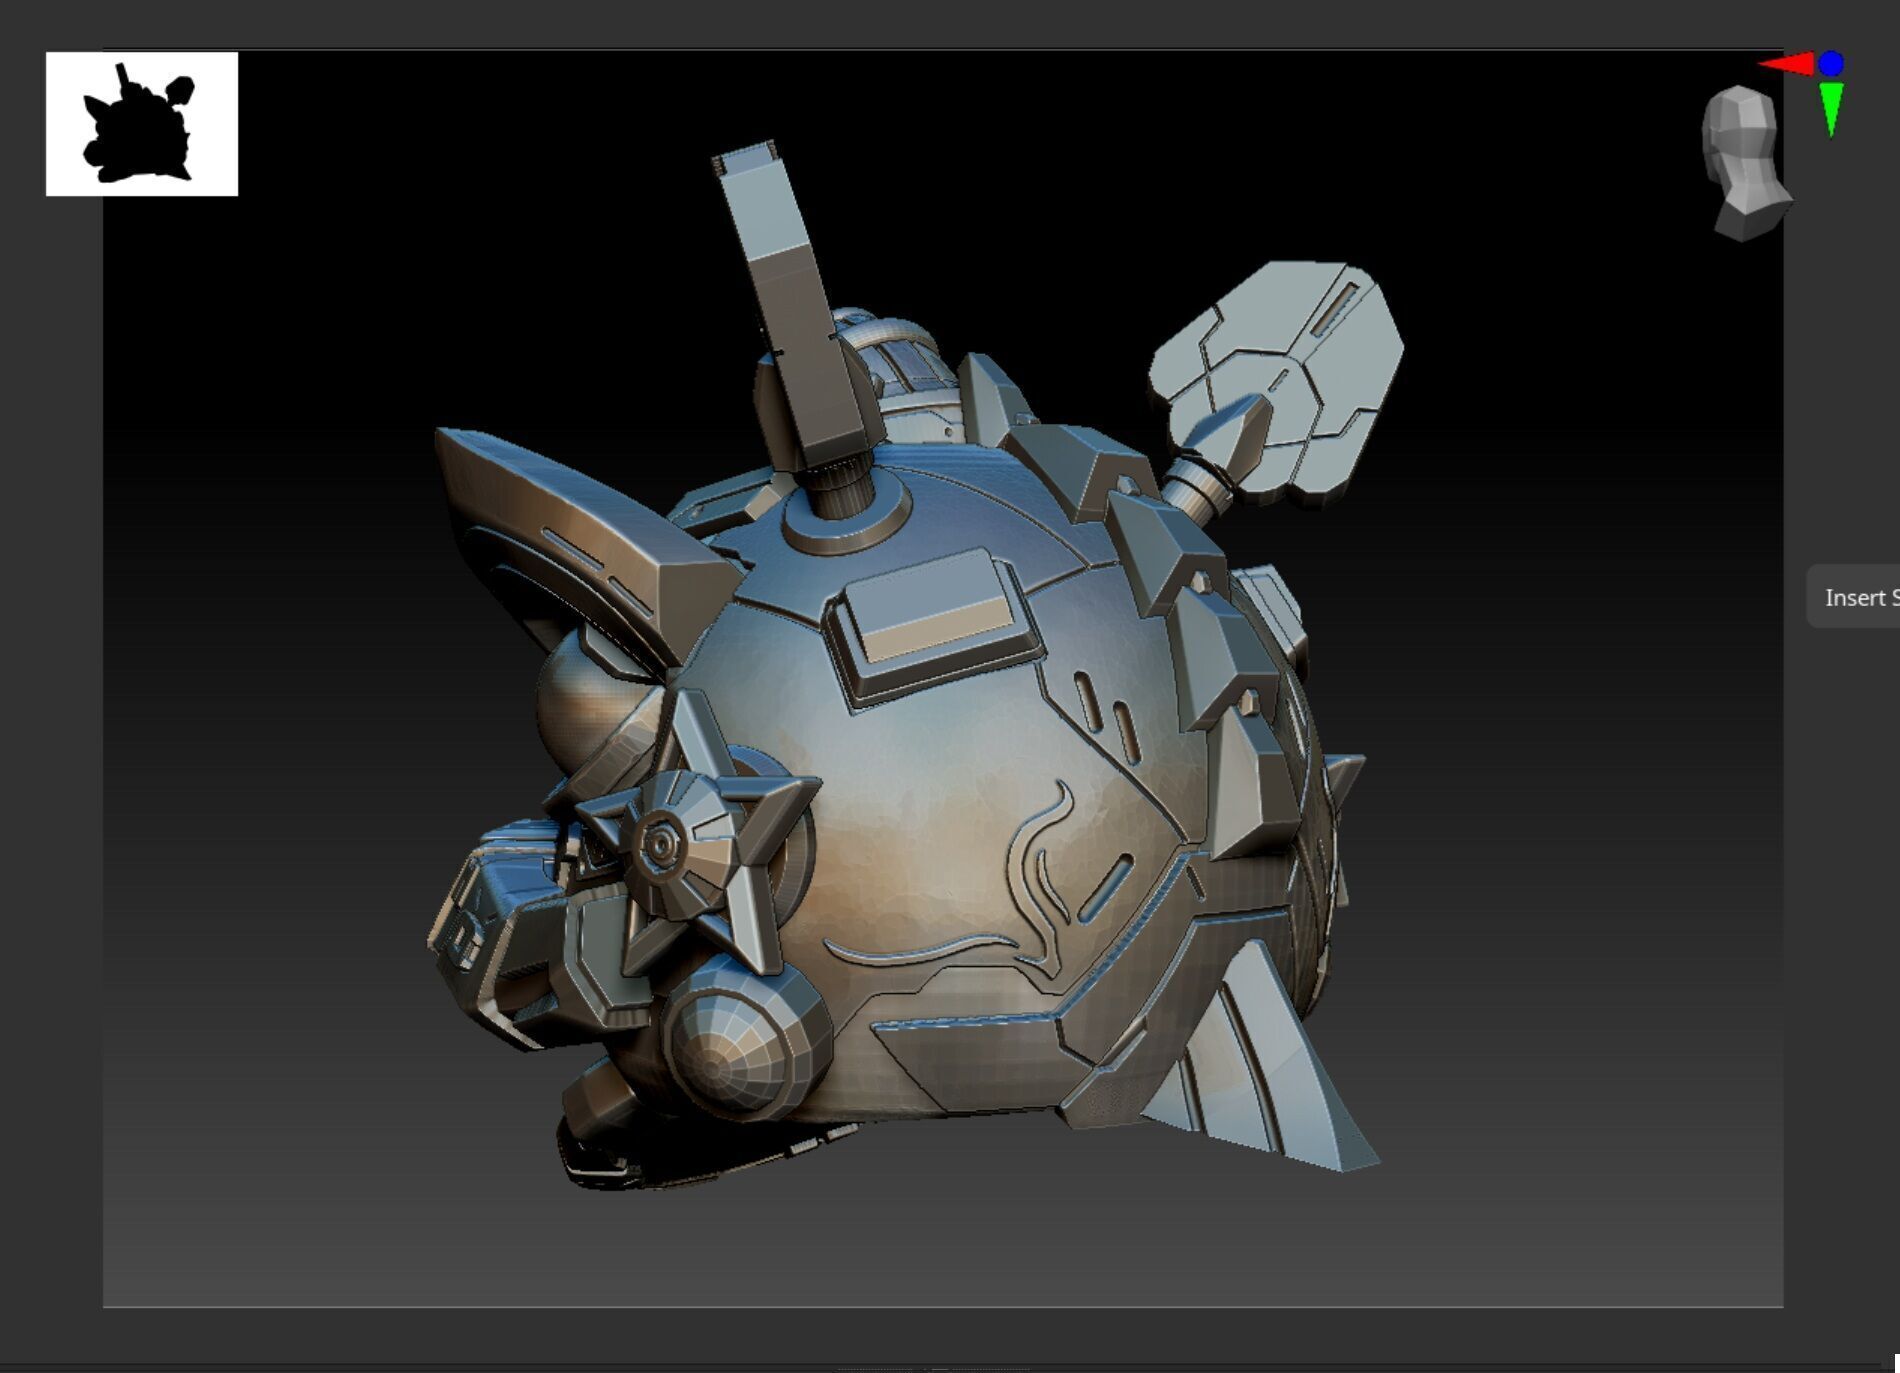The image size is (1900, 1373).
Task: Click the partially visible Insert button
Action: 1854,597
